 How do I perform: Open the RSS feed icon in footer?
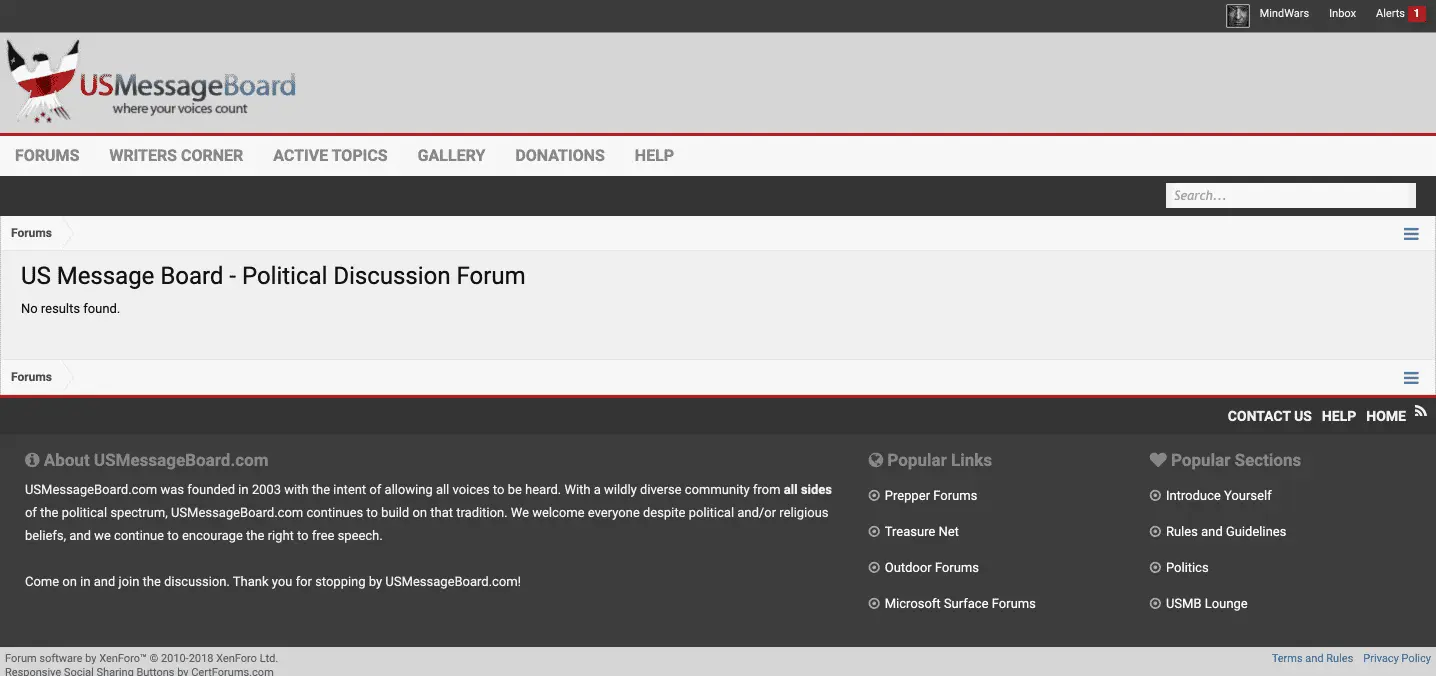[1420, 410]
